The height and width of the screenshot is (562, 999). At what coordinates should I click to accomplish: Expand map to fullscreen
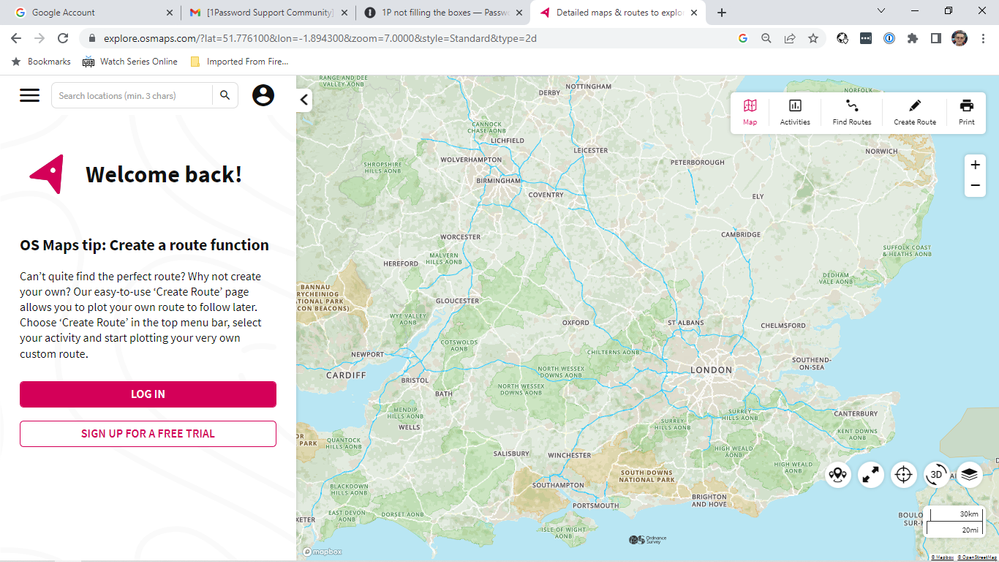(x=871, y=475)
